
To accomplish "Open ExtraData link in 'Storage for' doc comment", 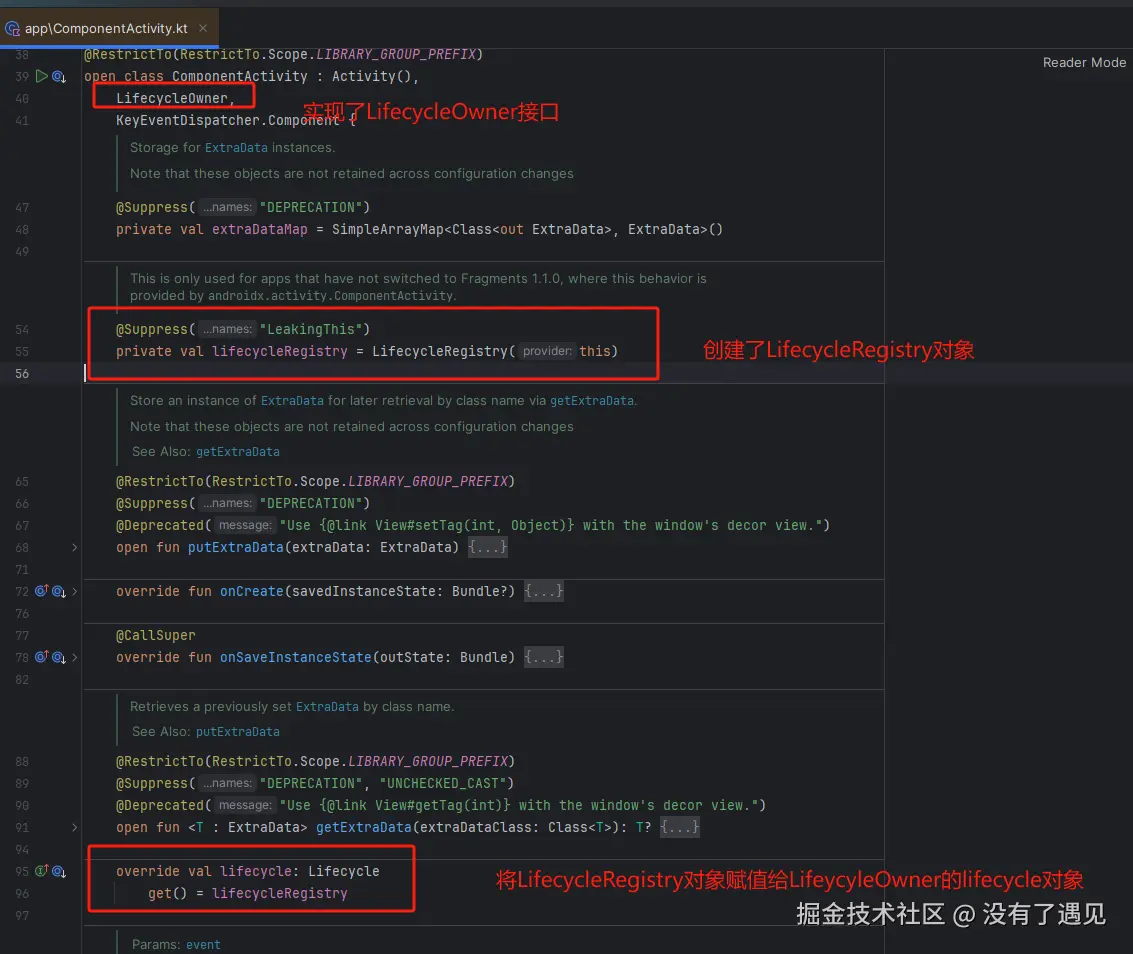I will pyautogui.click(x=236, y=147).
